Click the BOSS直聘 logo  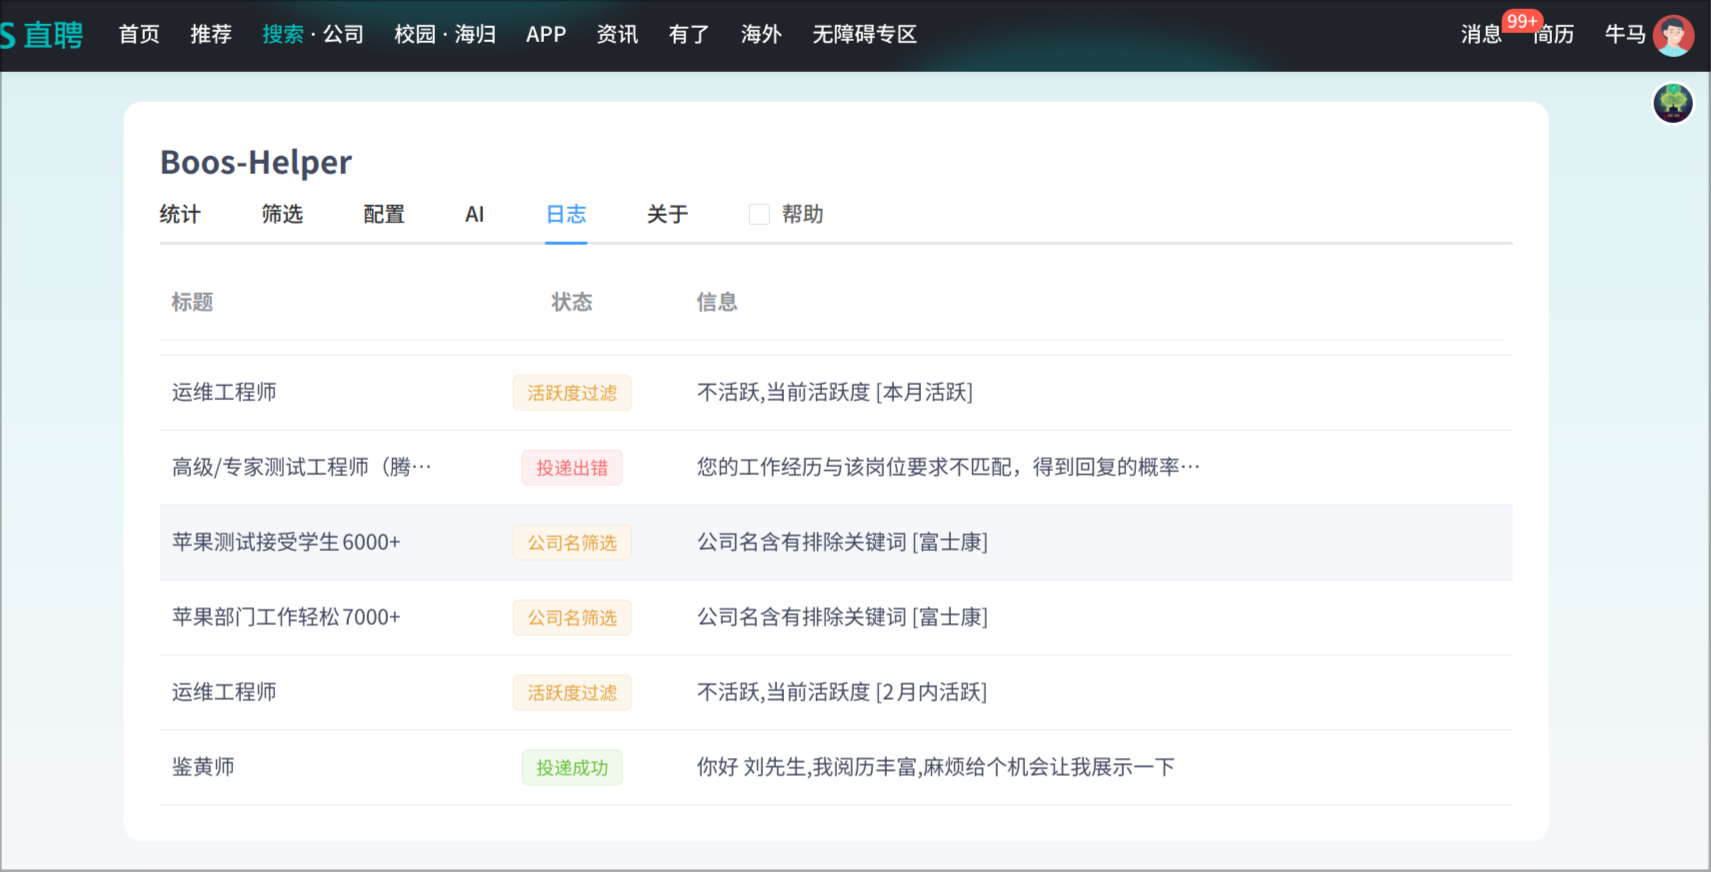pos(42,35)
